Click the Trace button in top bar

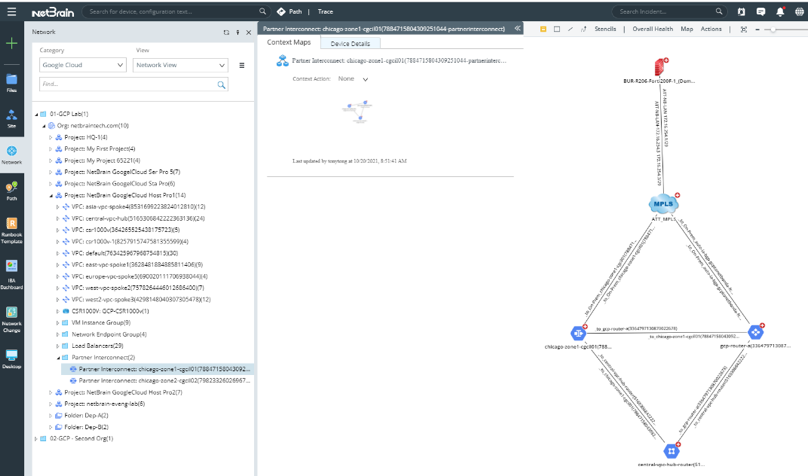(x=325, y=11)
